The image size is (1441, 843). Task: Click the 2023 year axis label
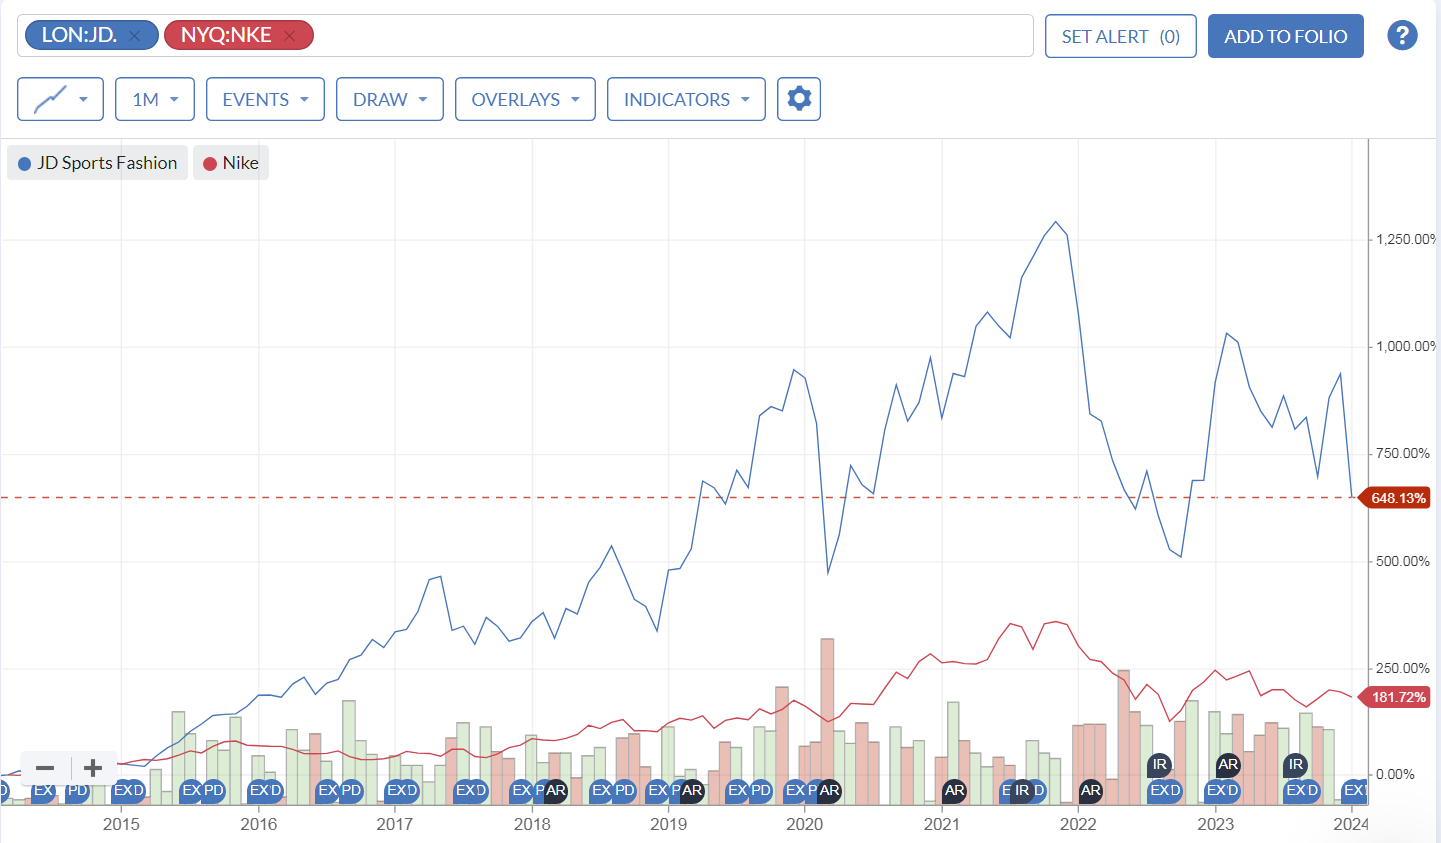tap(1215, 824)
